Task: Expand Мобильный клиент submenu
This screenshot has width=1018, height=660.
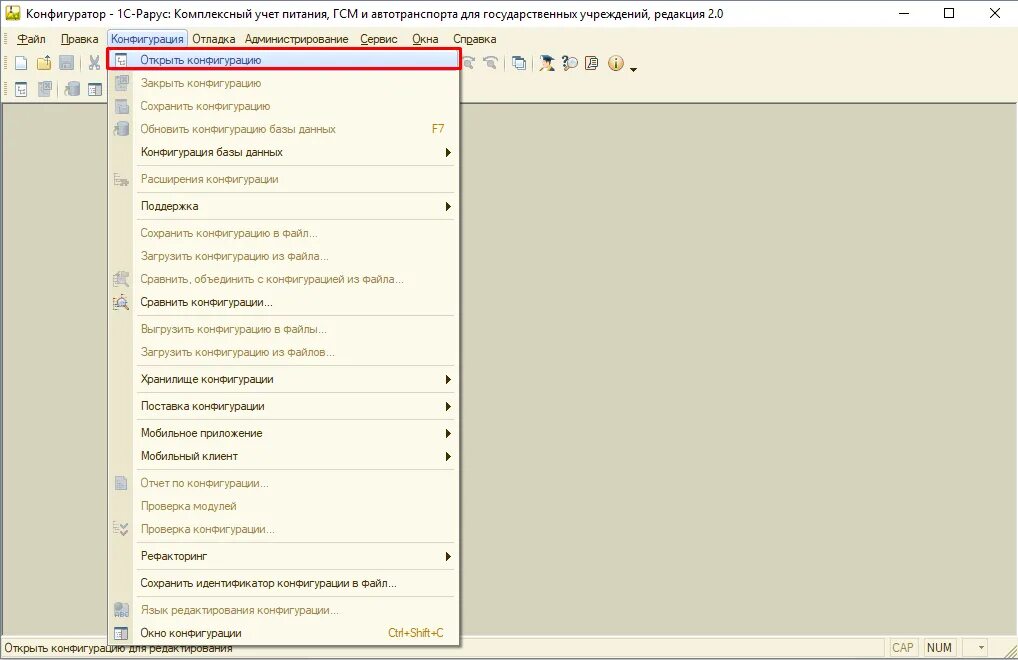Action: click(284, 456)
